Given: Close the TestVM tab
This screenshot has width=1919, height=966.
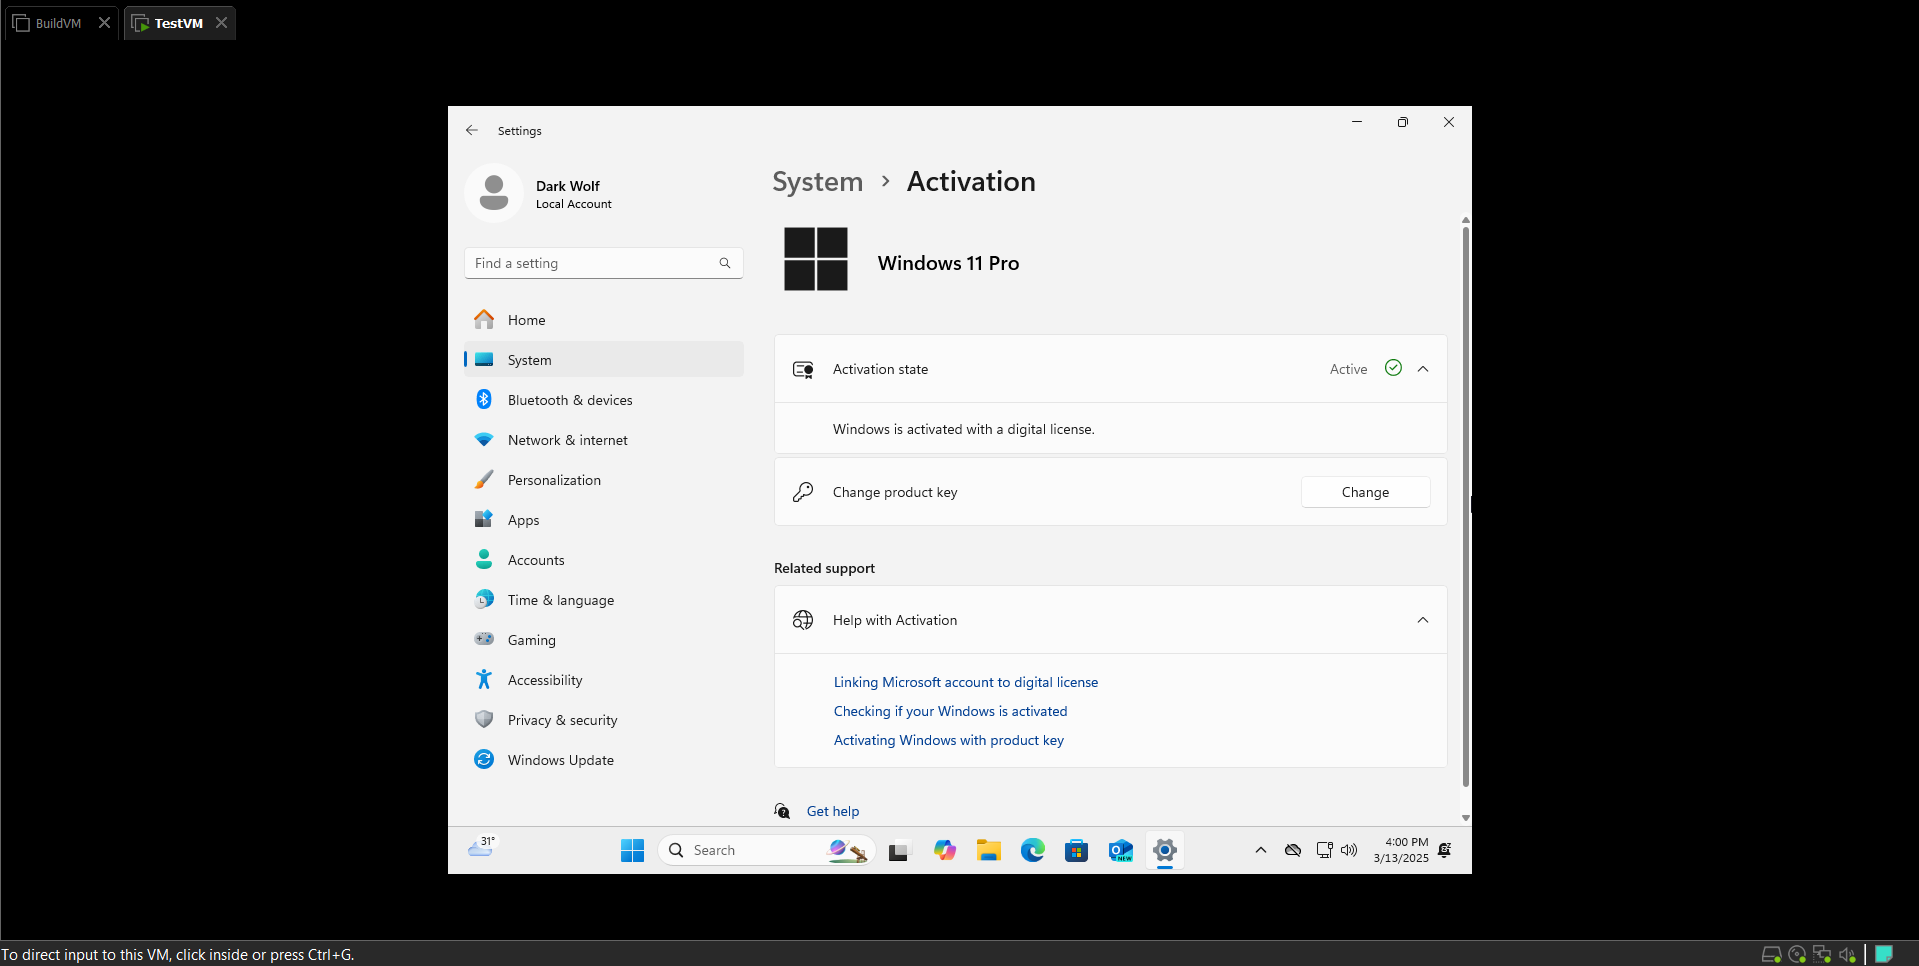Looking at the screenshot, I should (222, 22).
